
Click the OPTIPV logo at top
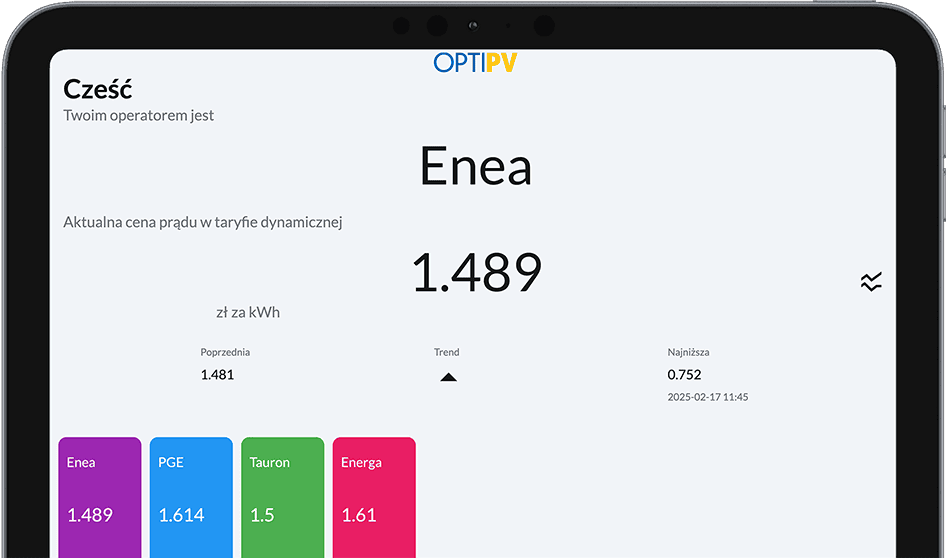tap(475, 62)
